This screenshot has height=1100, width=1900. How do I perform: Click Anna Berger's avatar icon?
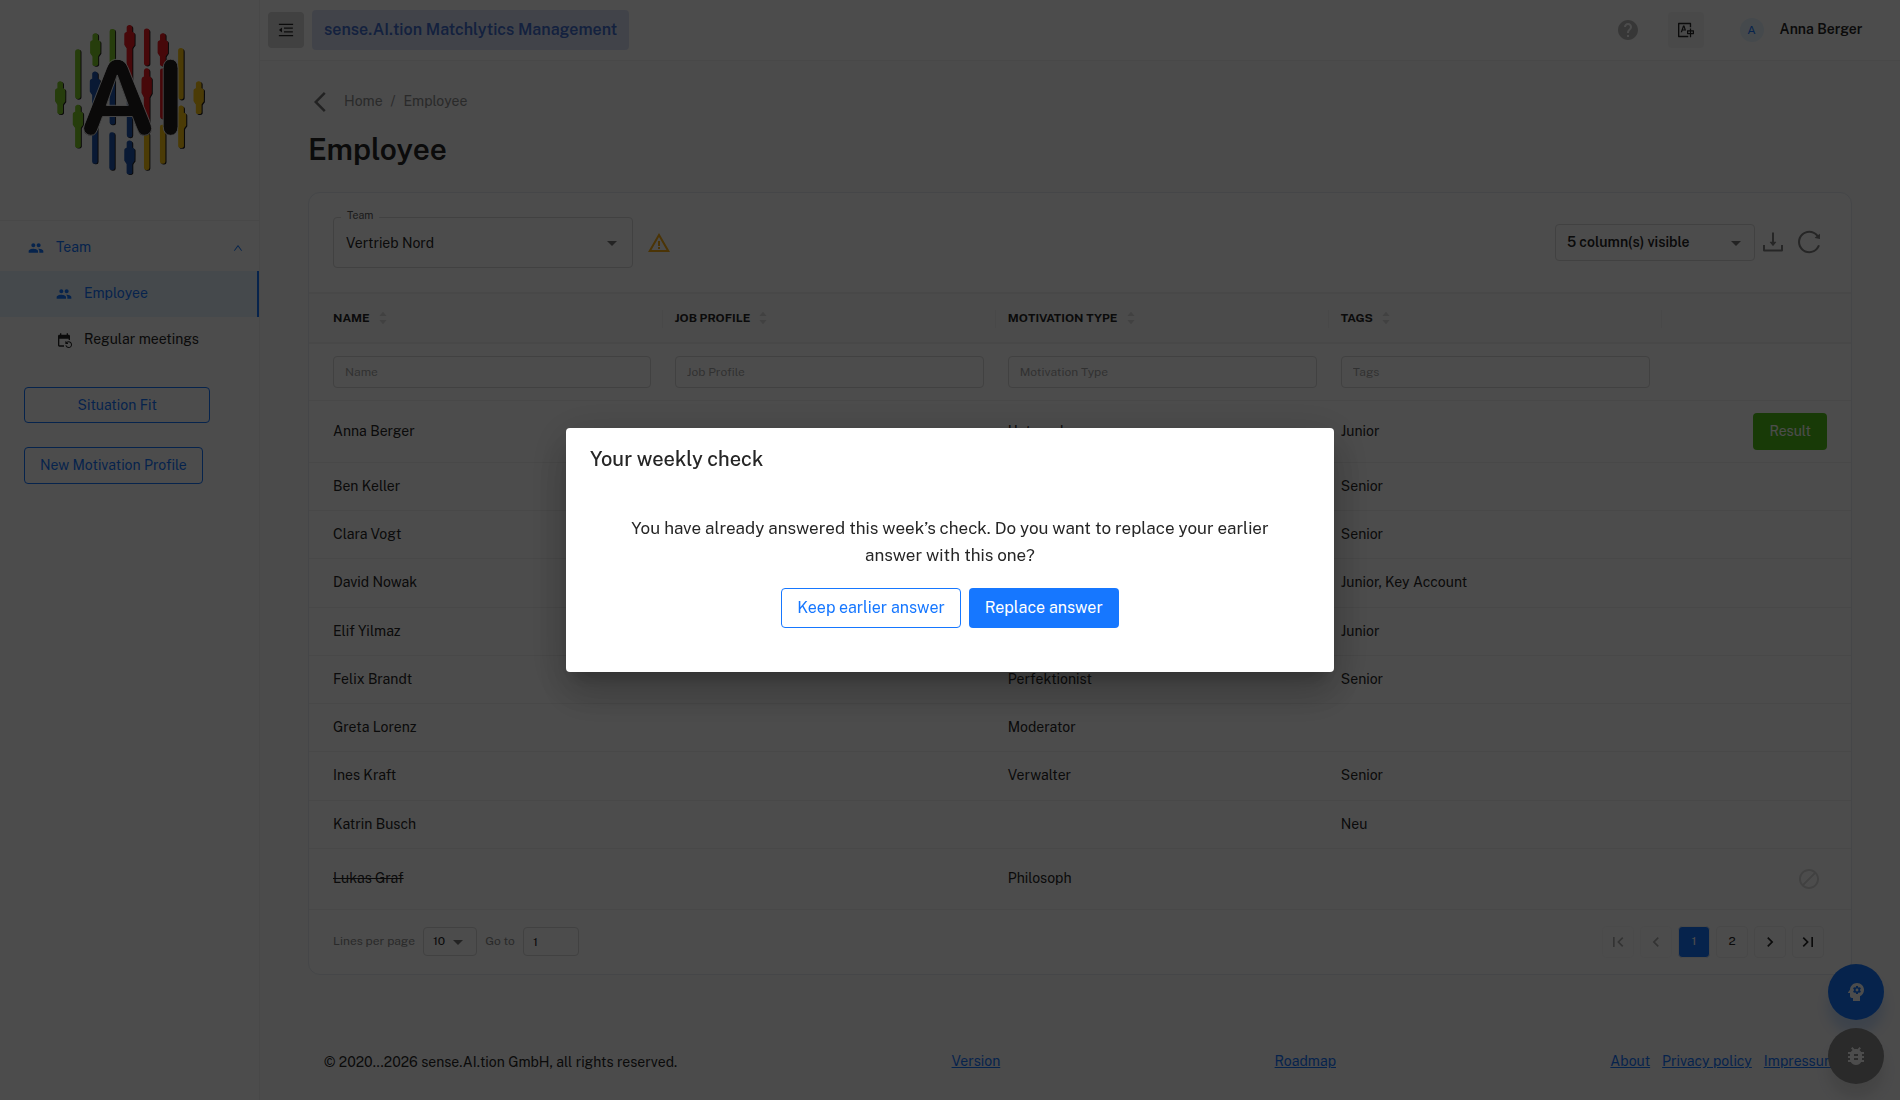1751,30
